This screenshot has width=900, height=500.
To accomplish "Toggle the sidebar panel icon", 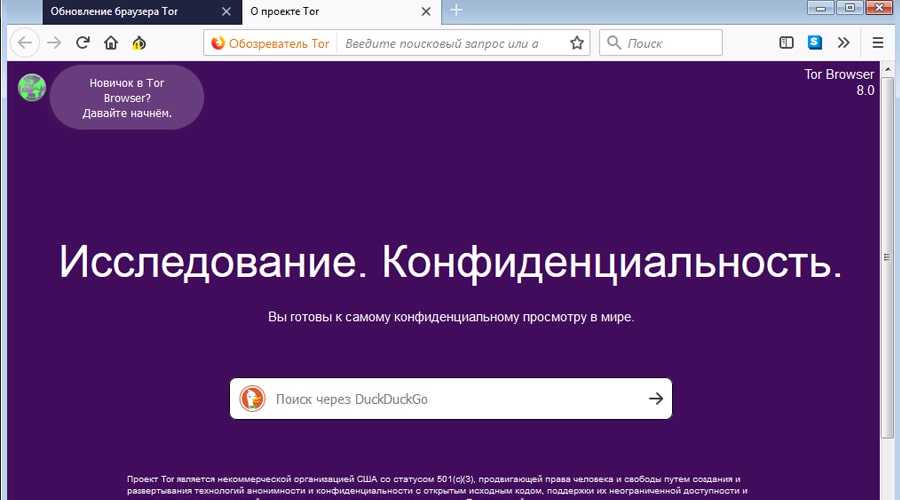I will (x=787, y=43).
